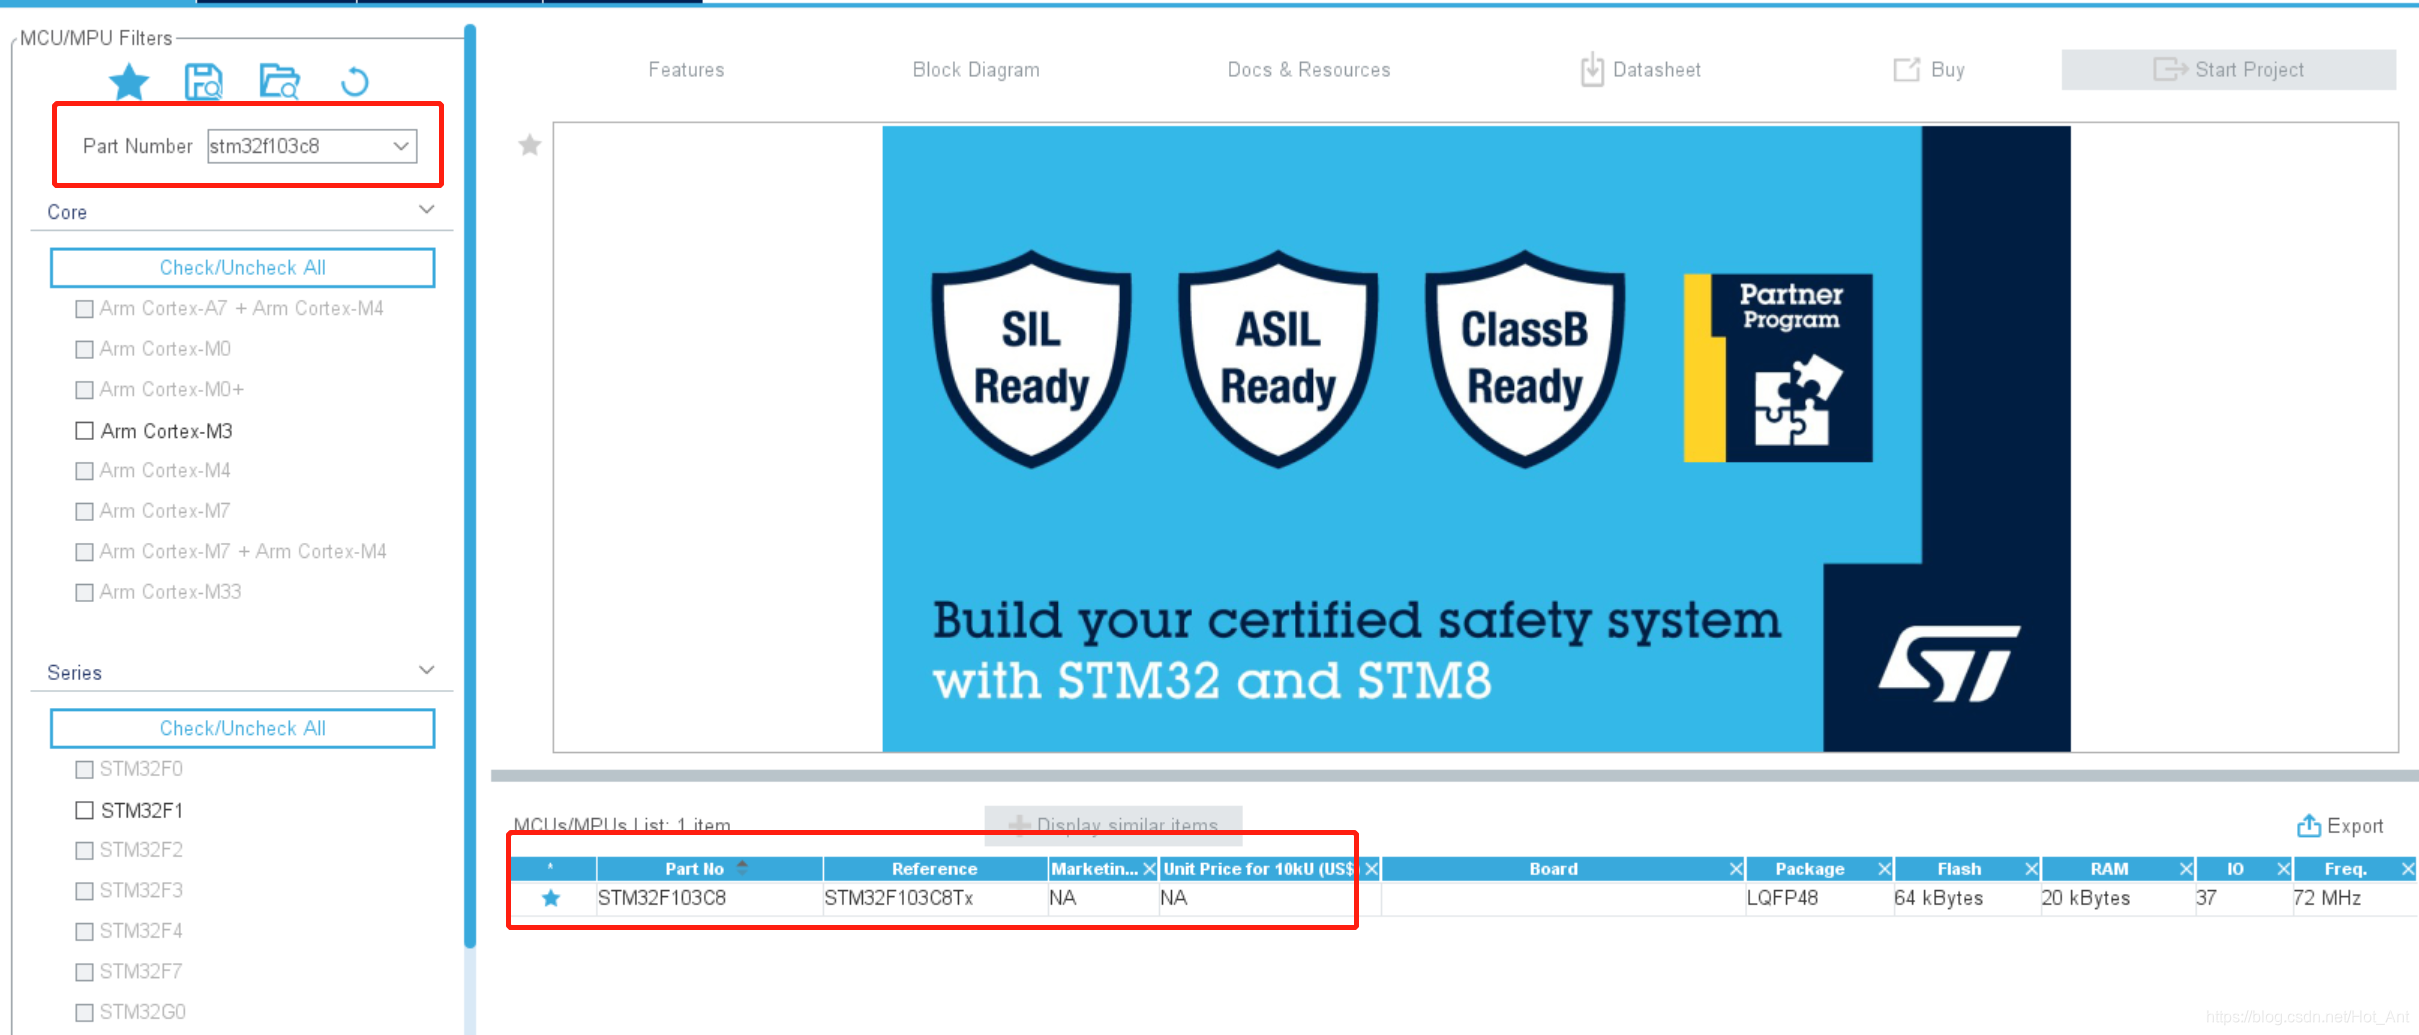Show favorite MCUs with star filter icon
The image size is (2419, 1035).
tap(129, 81)
